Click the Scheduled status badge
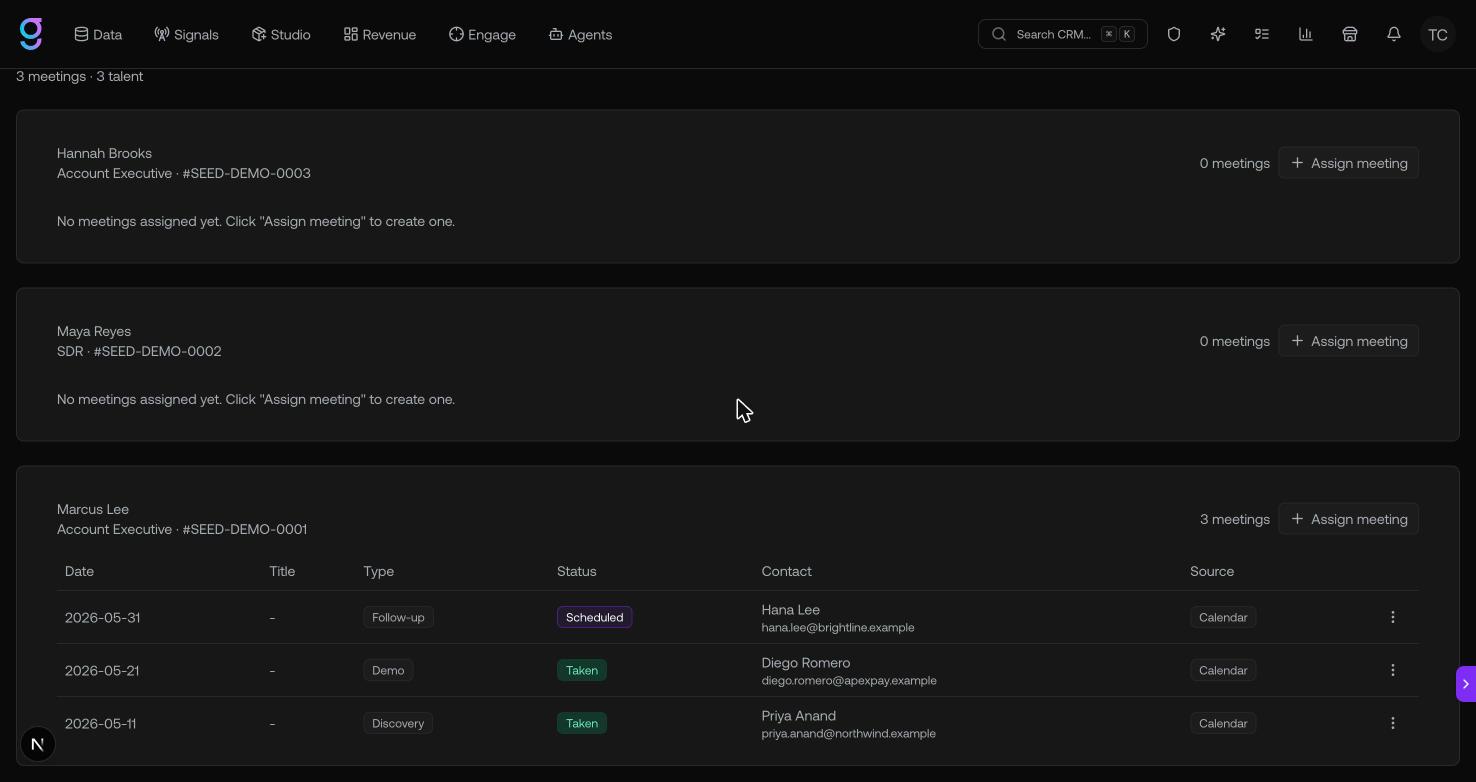Viewport: 1476px width, 782px height. coord(594,617)
